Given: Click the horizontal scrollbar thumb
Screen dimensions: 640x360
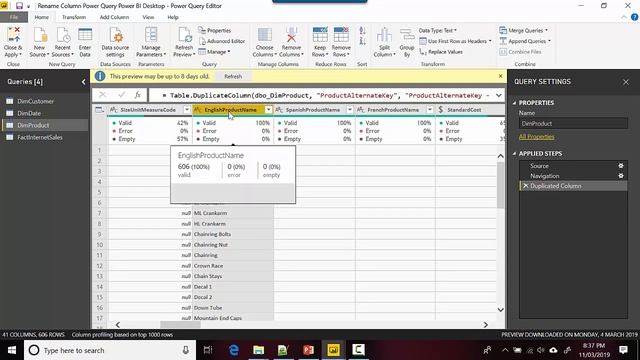Looking at the screenshot, I should [x=180, y=325].
